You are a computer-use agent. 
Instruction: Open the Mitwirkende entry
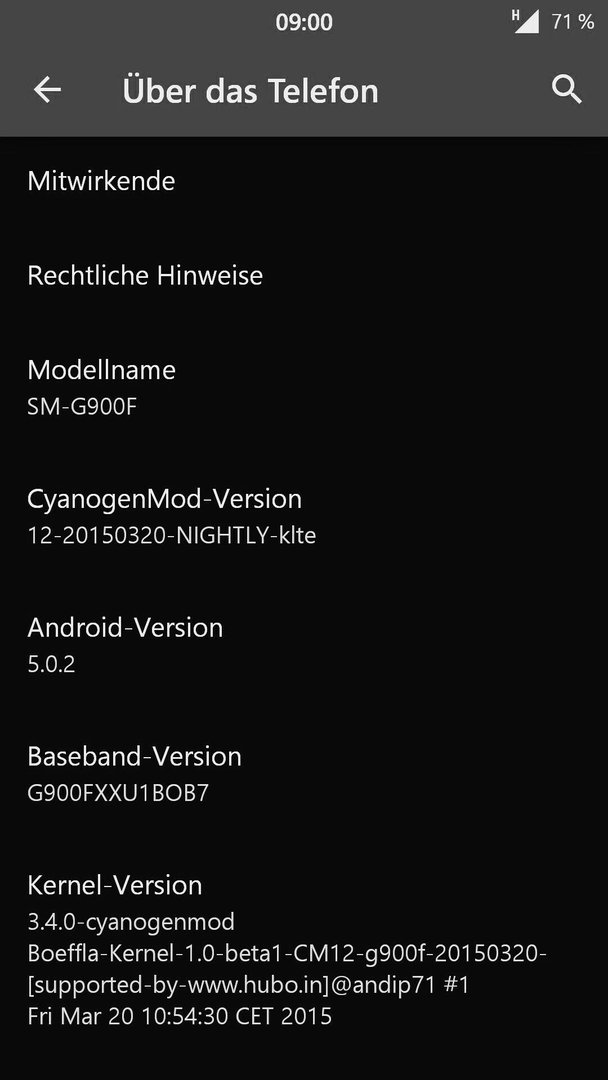pos(304,181)
